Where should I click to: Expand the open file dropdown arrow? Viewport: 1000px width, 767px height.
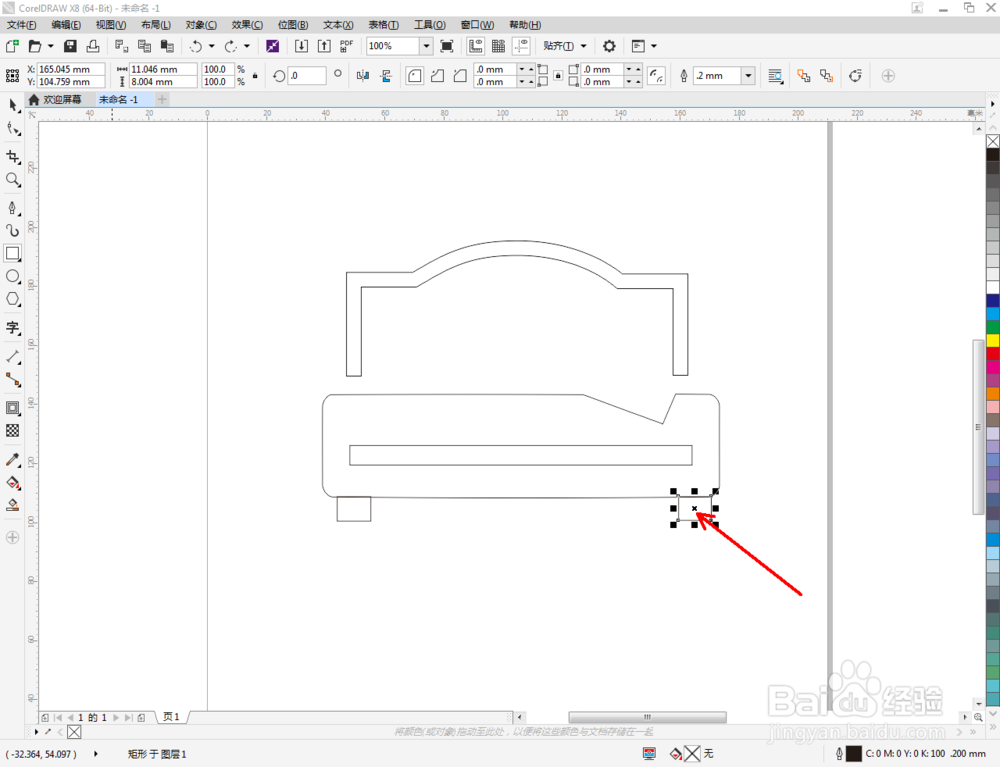tap(51, 46)
